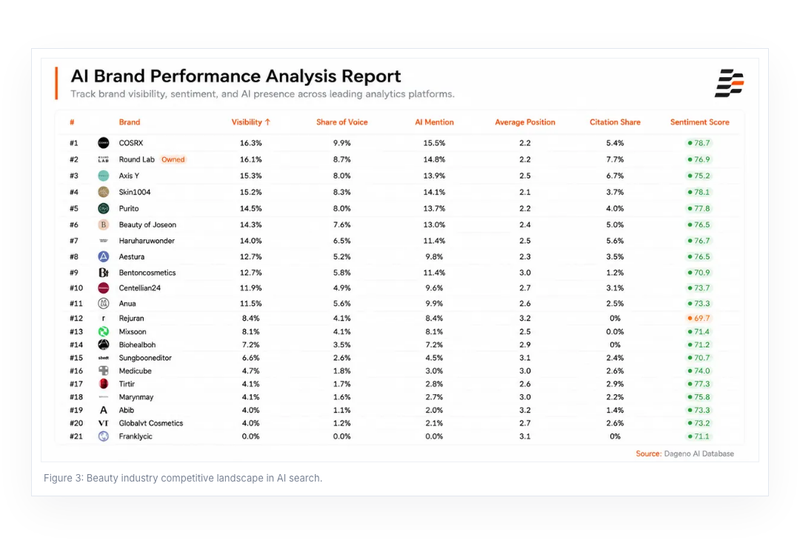Image resolution: width=800 pixels, height=546 pixels.
Task: Click the Purito green logo icon
Action: click(103, 208)
